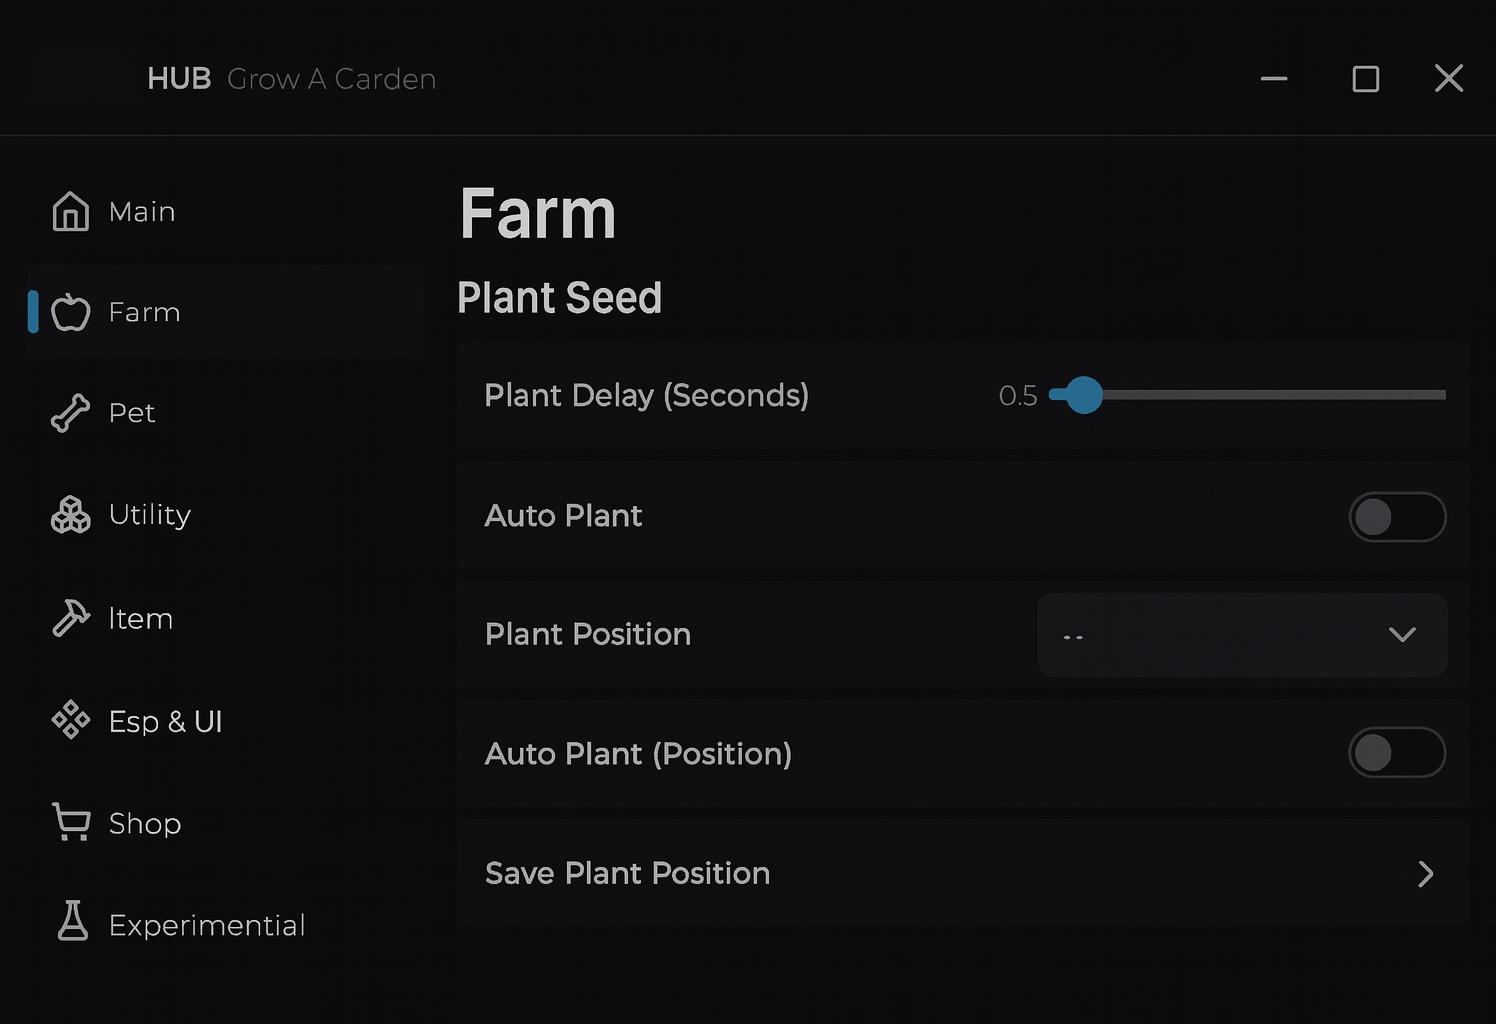Click the Plant Position dropdown chevron arrow
This screenshot has width=1496, height=1024.
[1402, 635]
